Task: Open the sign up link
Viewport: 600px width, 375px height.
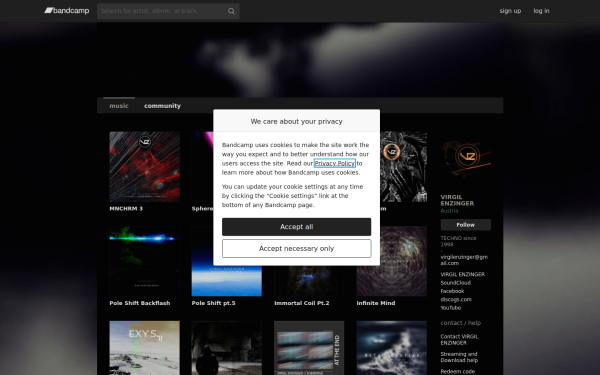Action: click(510, 11)
